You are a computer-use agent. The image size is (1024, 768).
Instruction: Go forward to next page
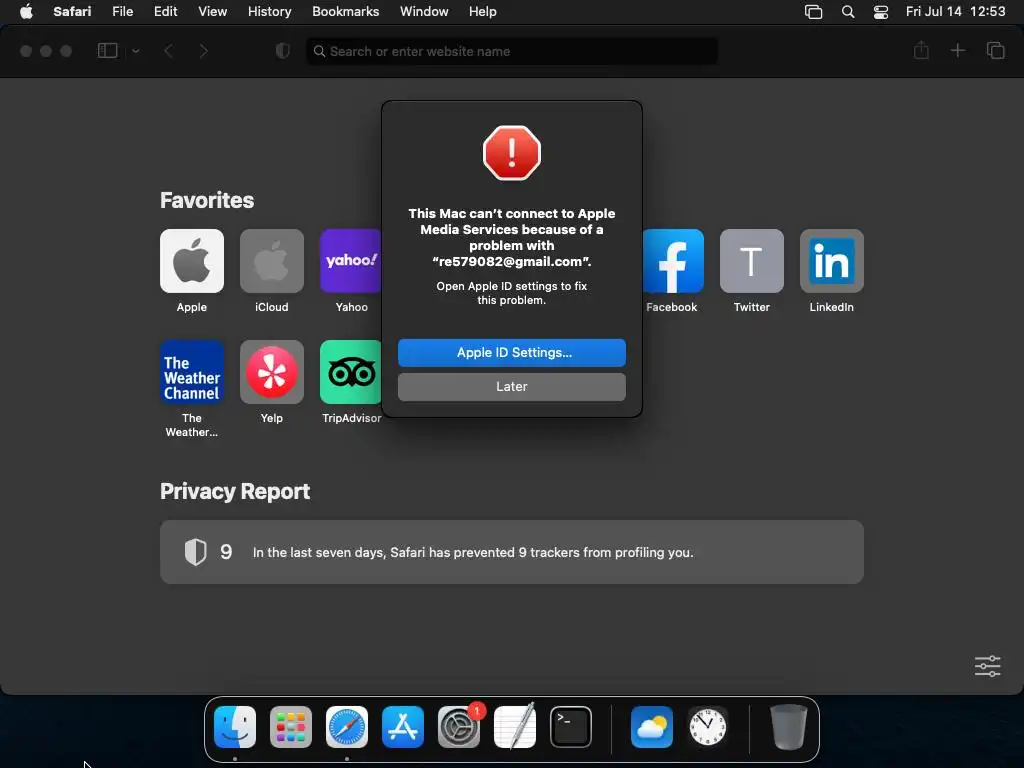203,51
